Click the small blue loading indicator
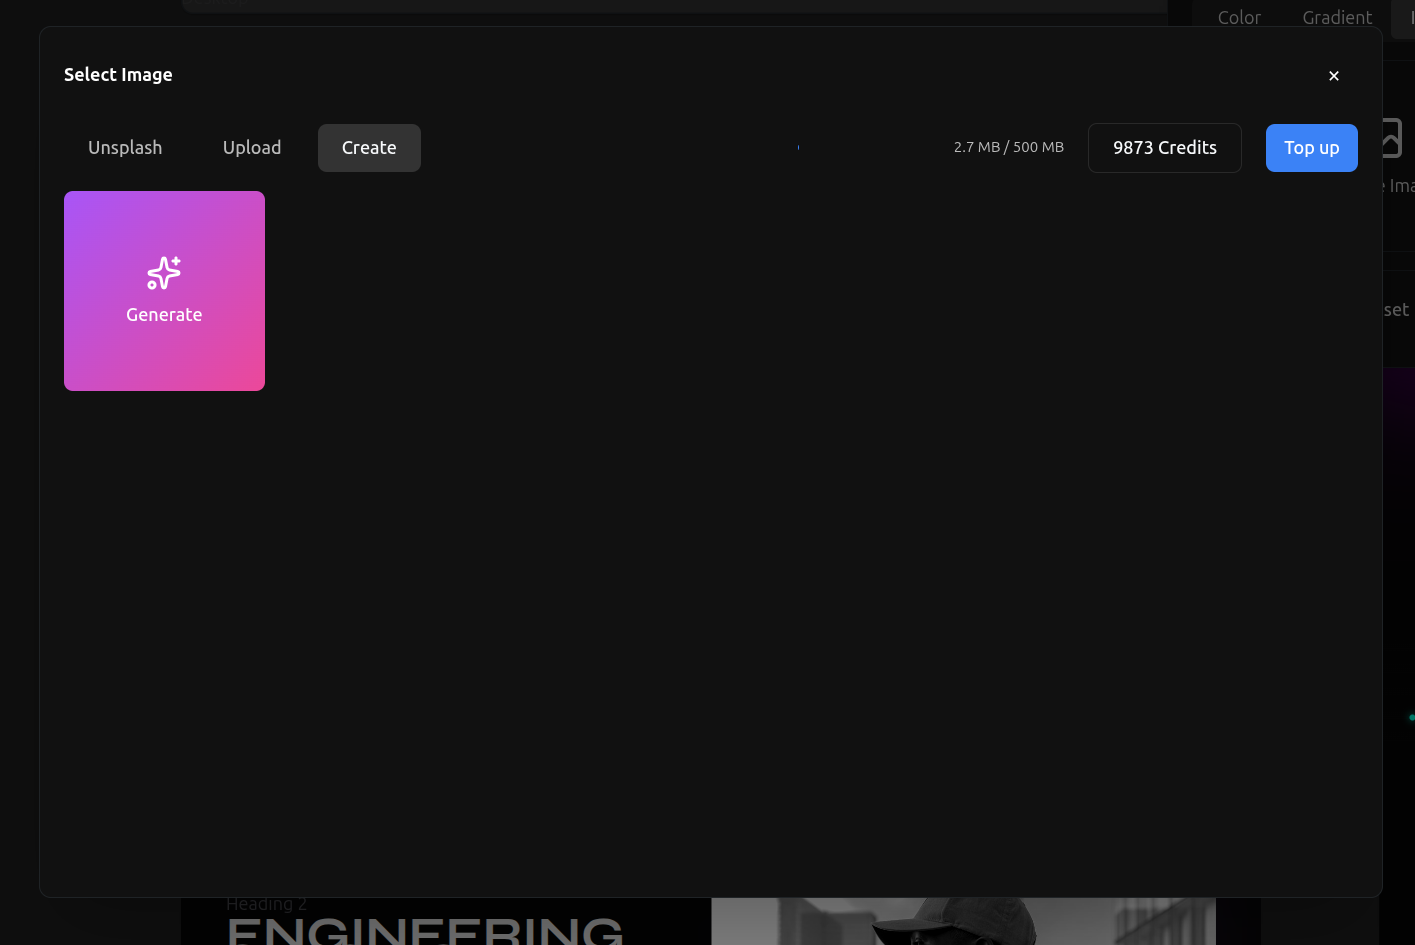The height and width of the screenshot is (945, 1415). 798,147
